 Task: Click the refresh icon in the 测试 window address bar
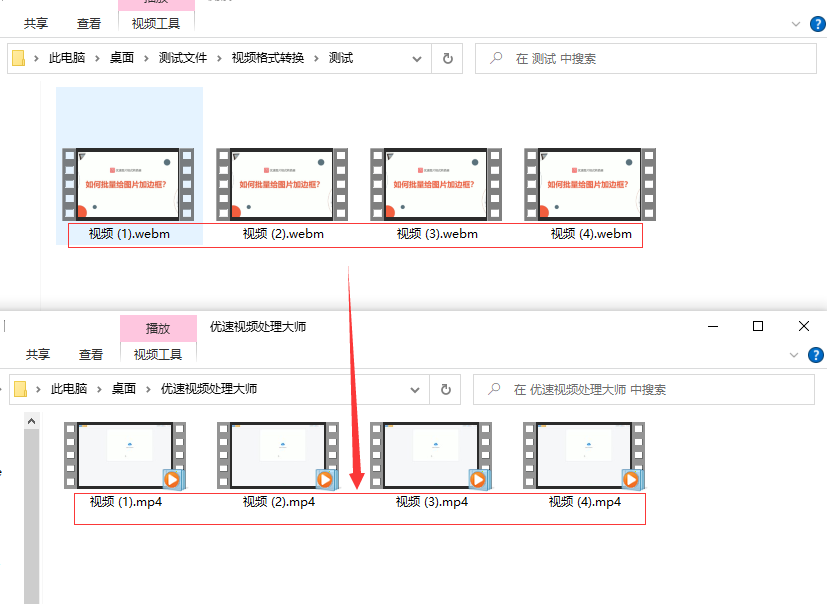click(446, 58)
